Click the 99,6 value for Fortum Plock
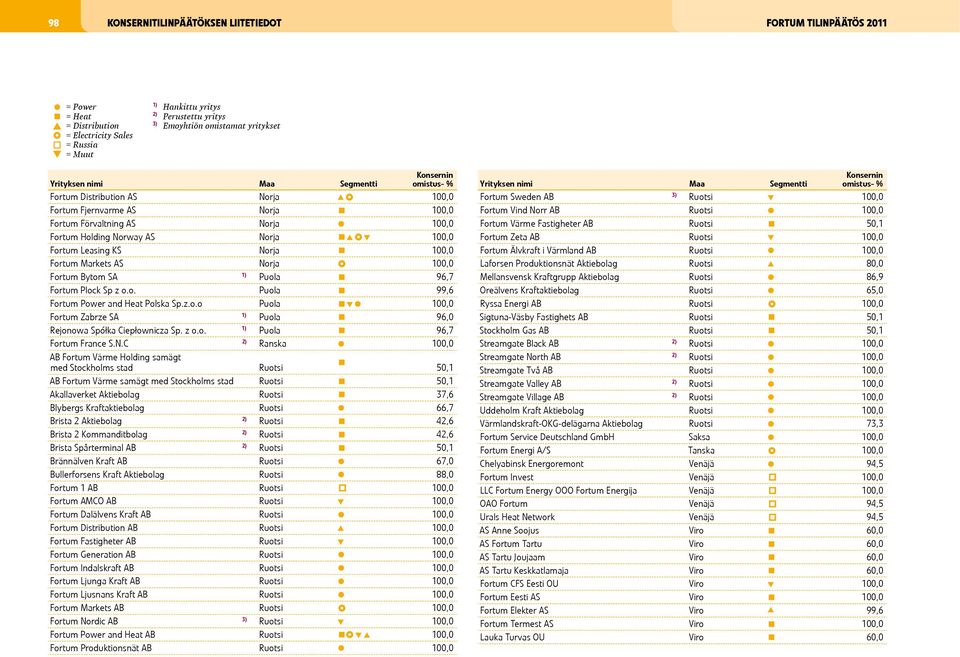This screenshot has height=657, width=960. (x=445, y=290)
